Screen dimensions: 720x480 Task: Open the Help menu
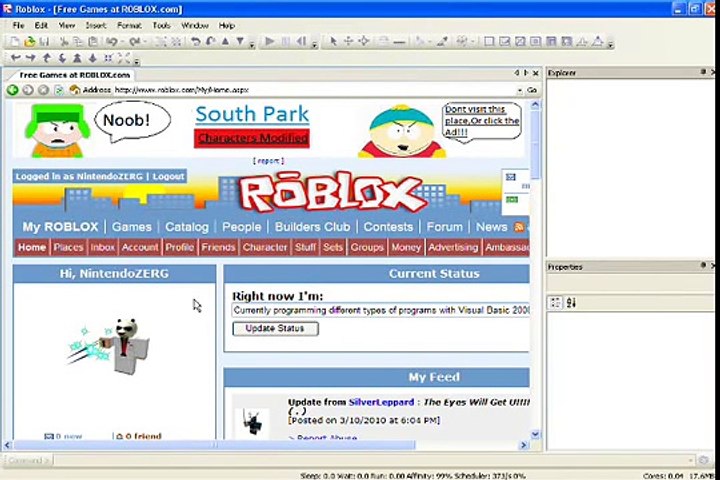226,25
